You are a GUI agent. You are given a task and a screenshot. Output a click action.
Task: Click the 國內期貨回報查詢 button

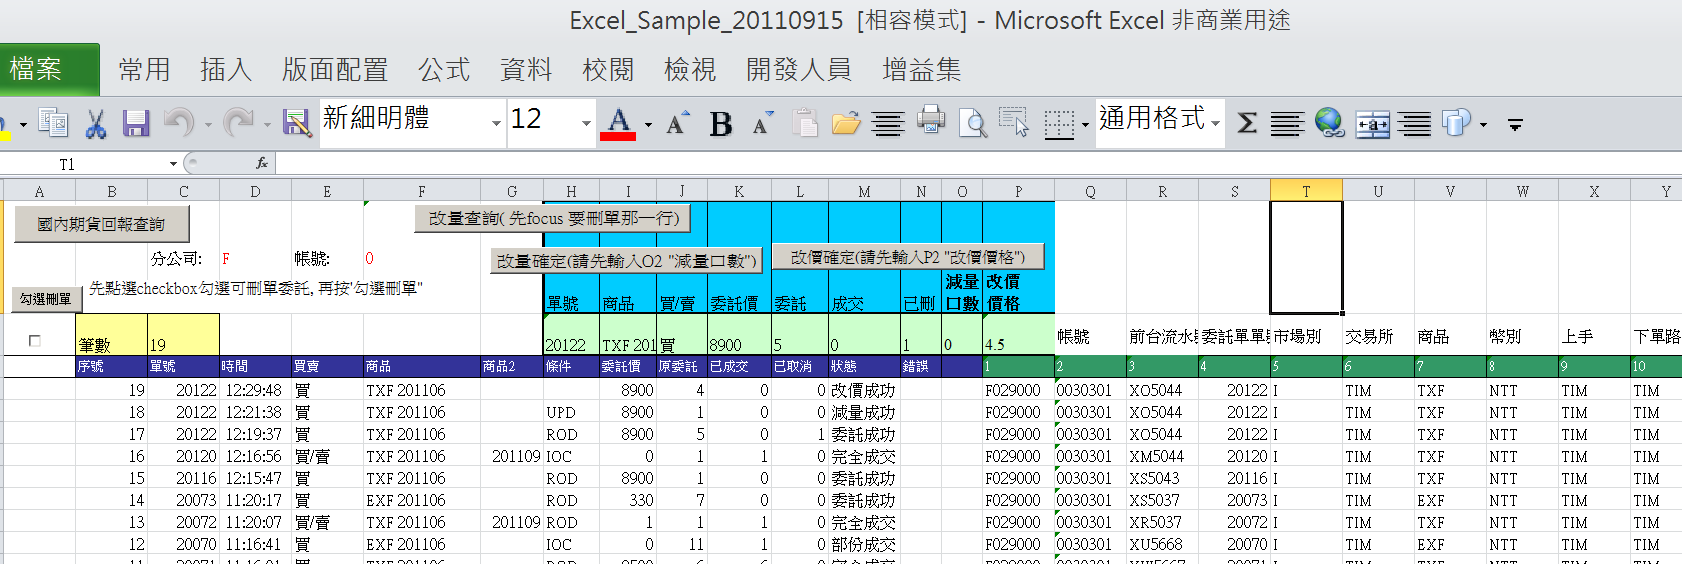point(101,224)
